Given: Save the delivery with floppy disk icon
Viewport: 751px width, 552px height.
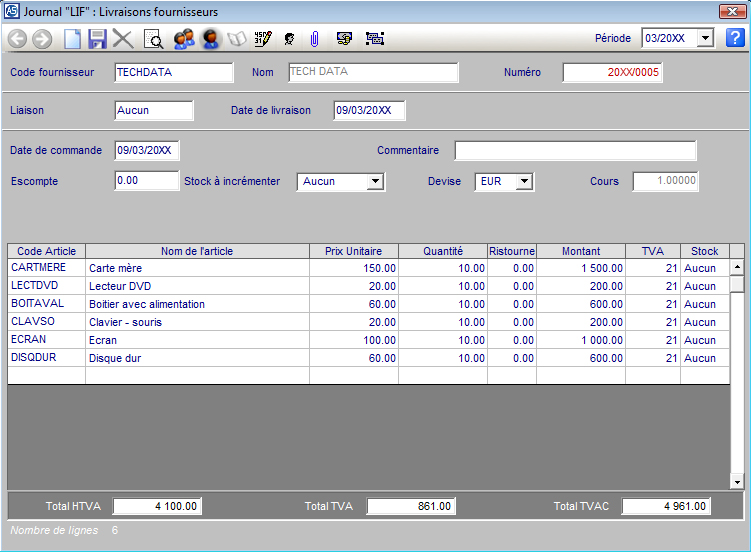Looking at the screenshot, I should pyautogui.click(x=97, y=39).
